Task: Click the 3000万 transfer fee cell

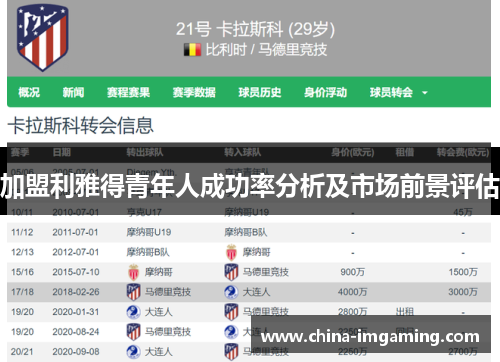Action: pos(463,292)
